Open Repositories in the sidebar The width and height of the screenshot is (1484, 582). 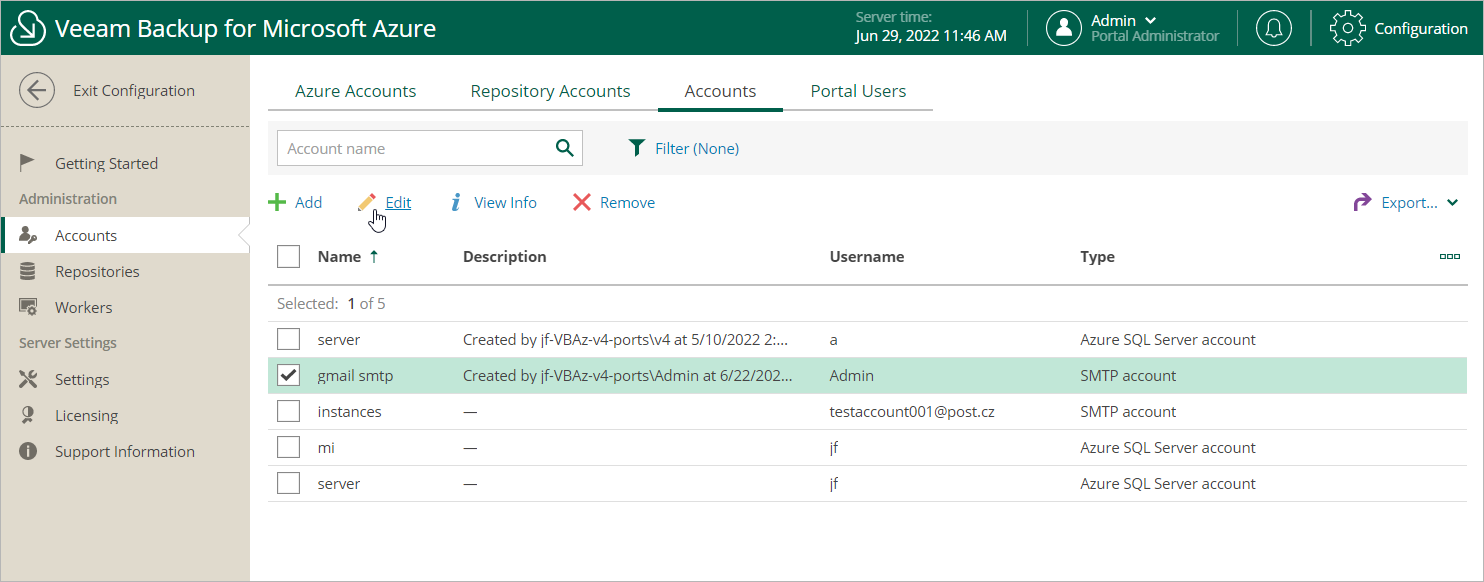click(97, 272)
